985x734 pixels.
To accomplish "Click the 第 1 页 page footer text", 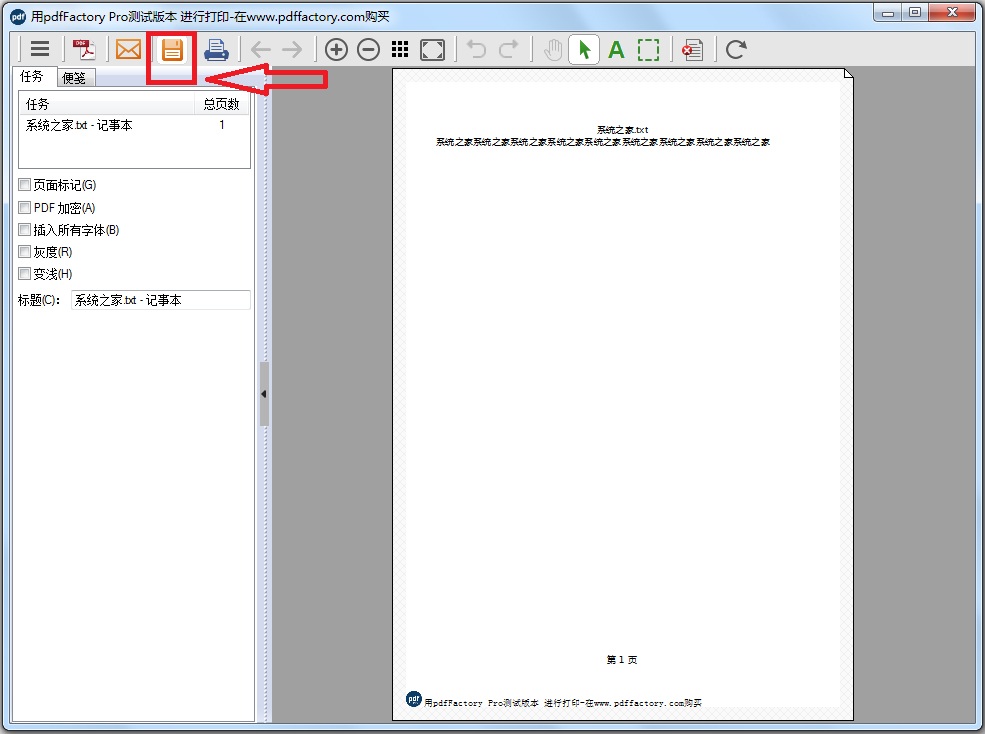I will (622, 659).
